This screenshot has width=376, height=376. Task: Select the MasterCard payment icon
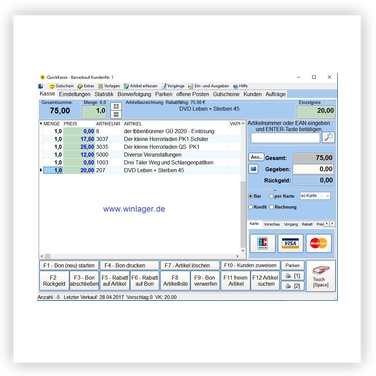coord(318,243)
